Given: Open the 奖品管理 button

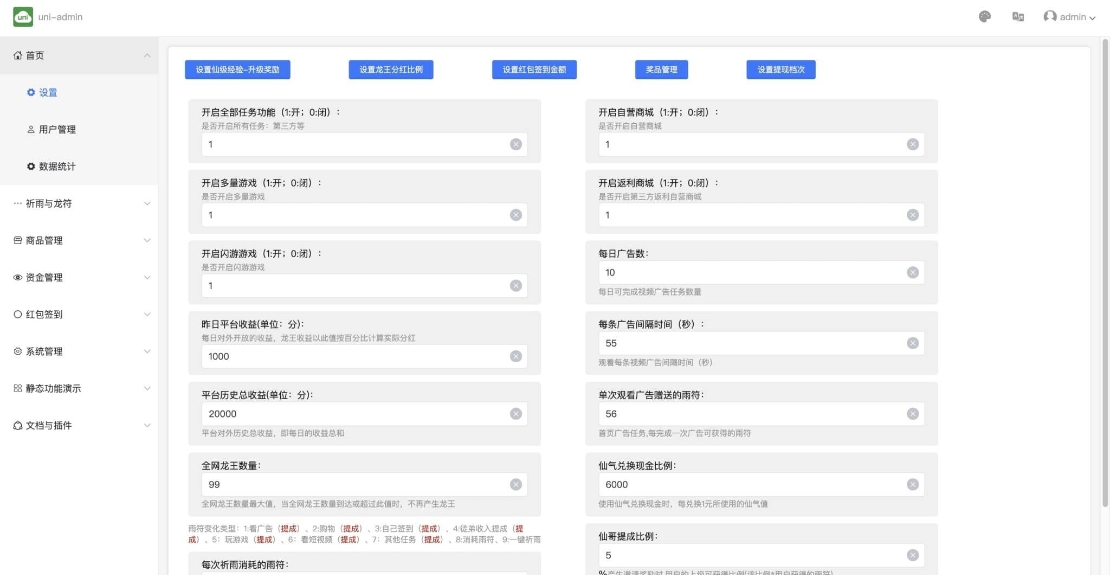Looking at the screenshot, I should [661, 70].
